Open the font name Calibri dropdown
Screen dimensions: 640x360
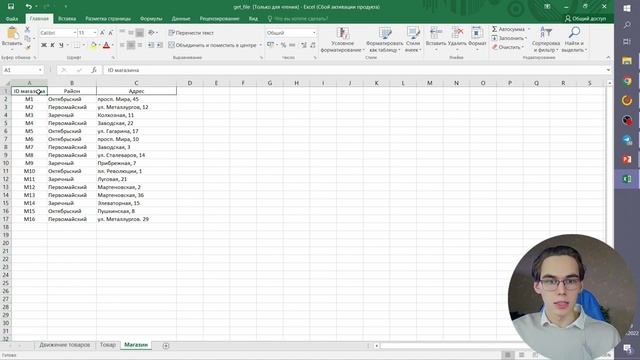pyautogui.click(x=75, y=33)
